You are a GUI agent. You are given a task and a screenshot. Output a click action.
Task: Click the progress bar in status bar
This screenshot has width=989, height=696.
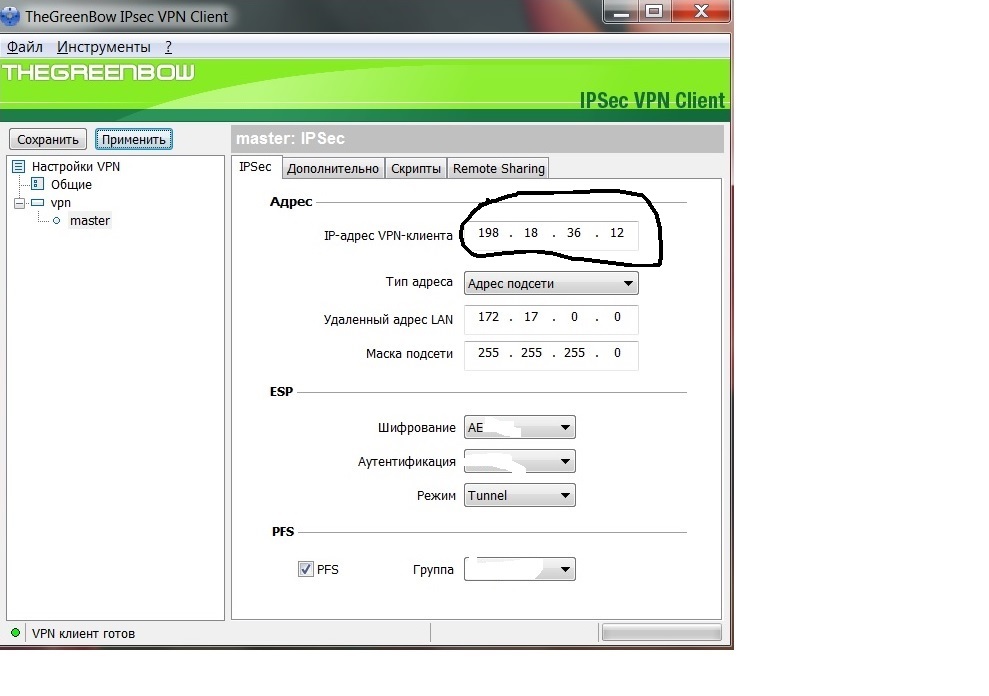662,632
